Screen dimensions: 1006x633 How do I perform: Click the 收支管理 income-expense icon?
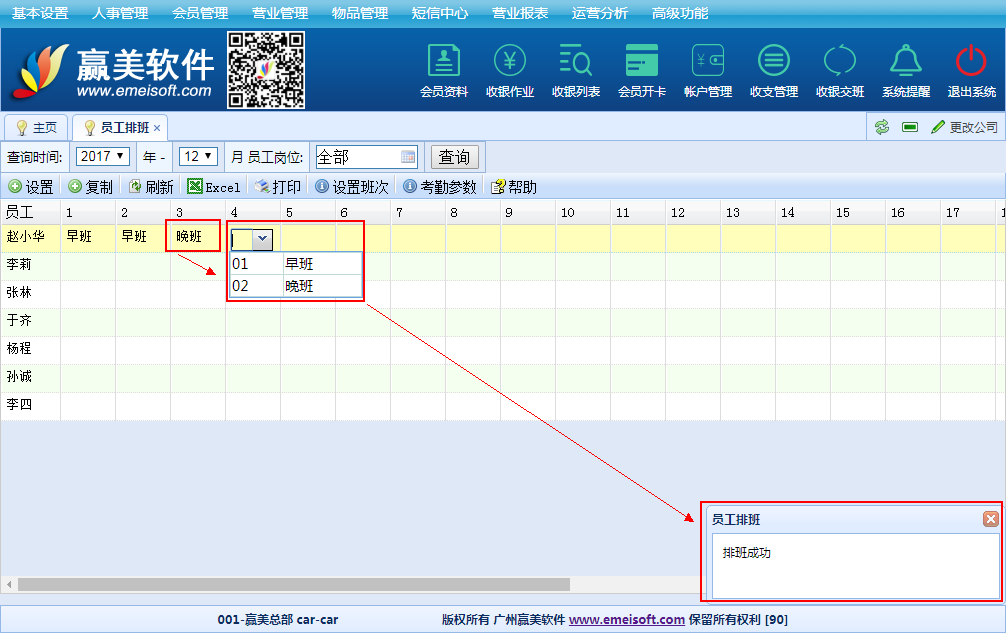[774, 62]
